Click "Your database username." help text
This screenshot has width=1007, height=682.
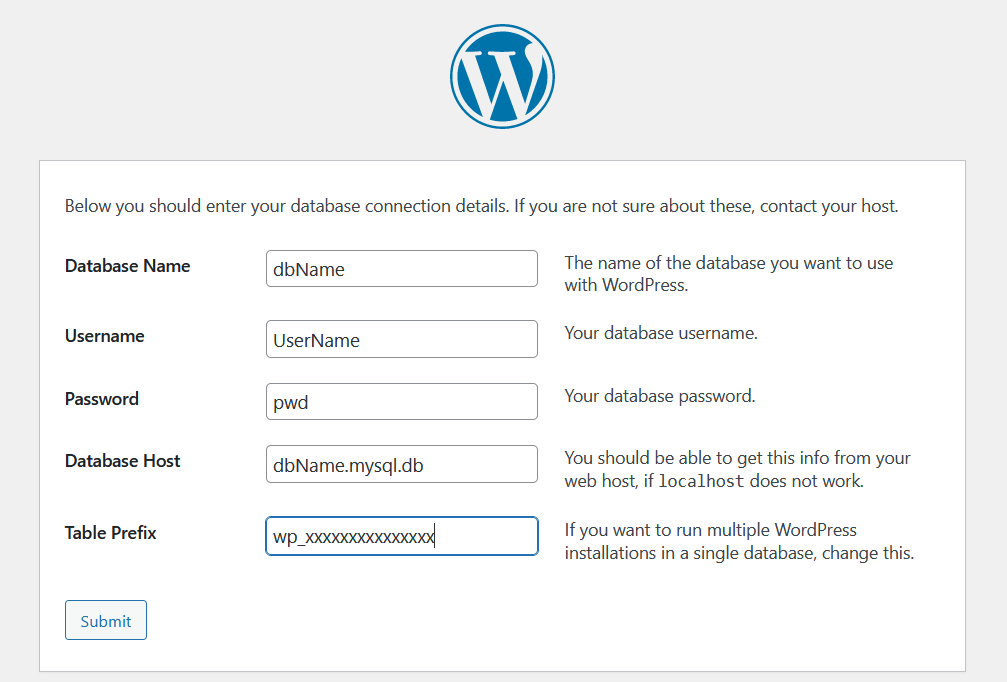(x=660, y=333)
